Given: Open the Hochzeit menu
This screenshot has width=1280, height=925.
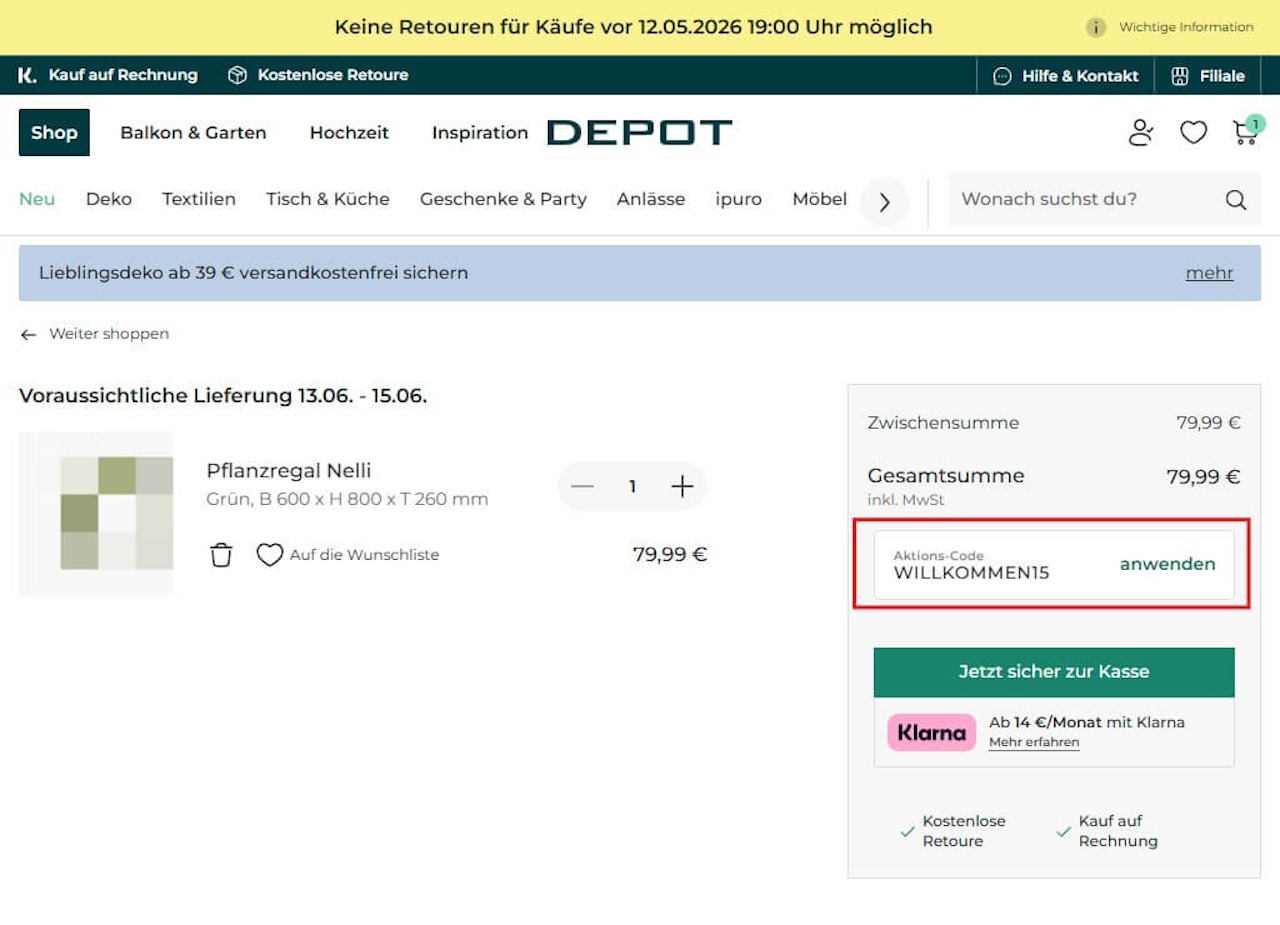Looking at the screenshot, I should 349,132.
